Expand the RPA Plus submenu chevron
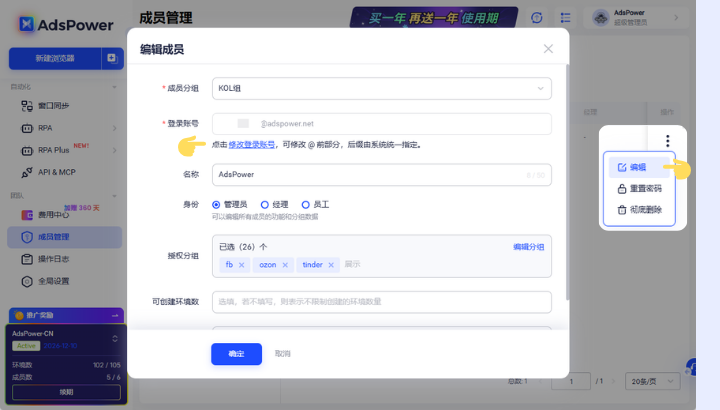Screen dimensions: 720x410 (x=114, y=150)
